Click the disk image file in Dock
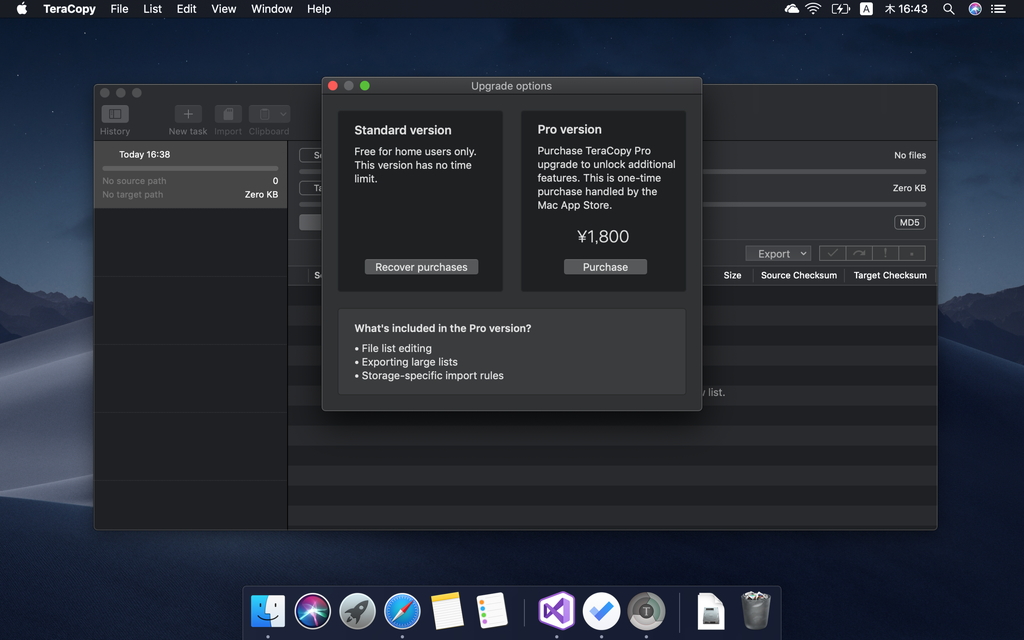The height and width of the screenshot is (640, 1024). [711, 611]
